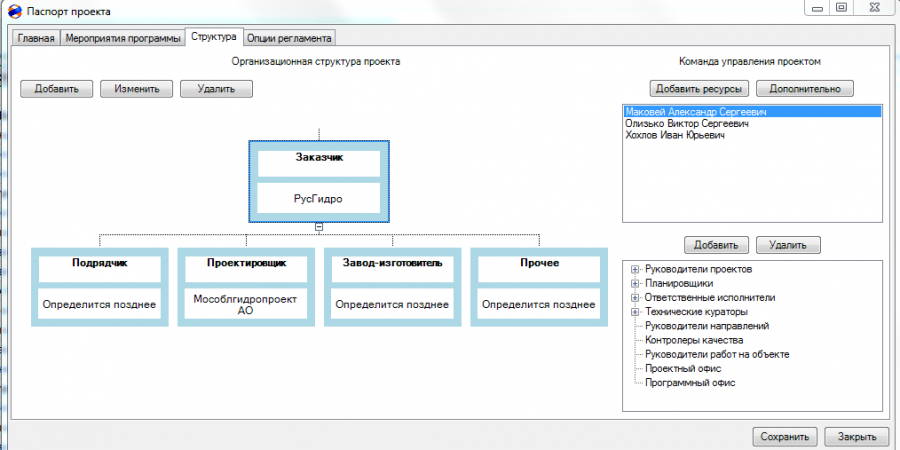Click Удалить above the organization chart
900x450 pixels.
[x=216, y=89]
